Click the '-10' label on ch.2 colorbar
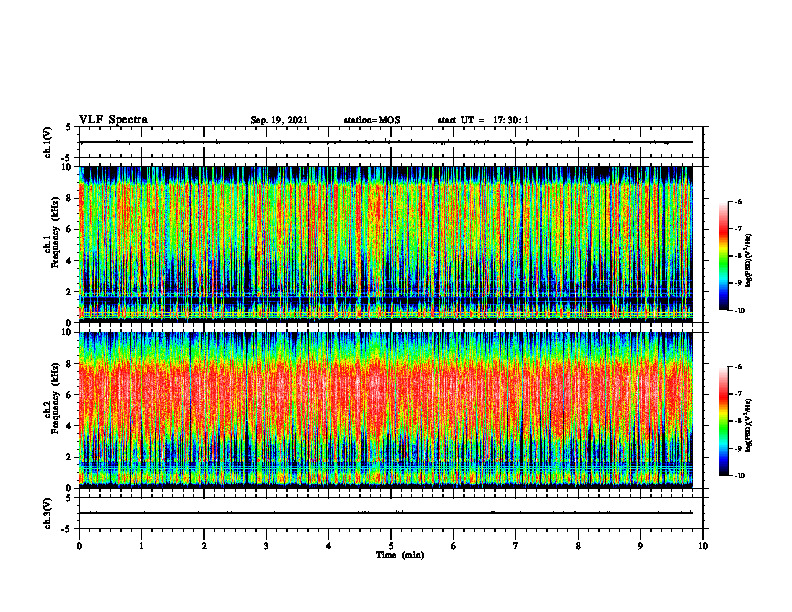The width and height of the screenshot is (792, 612). pyautogui.click(x=740, y=476)
